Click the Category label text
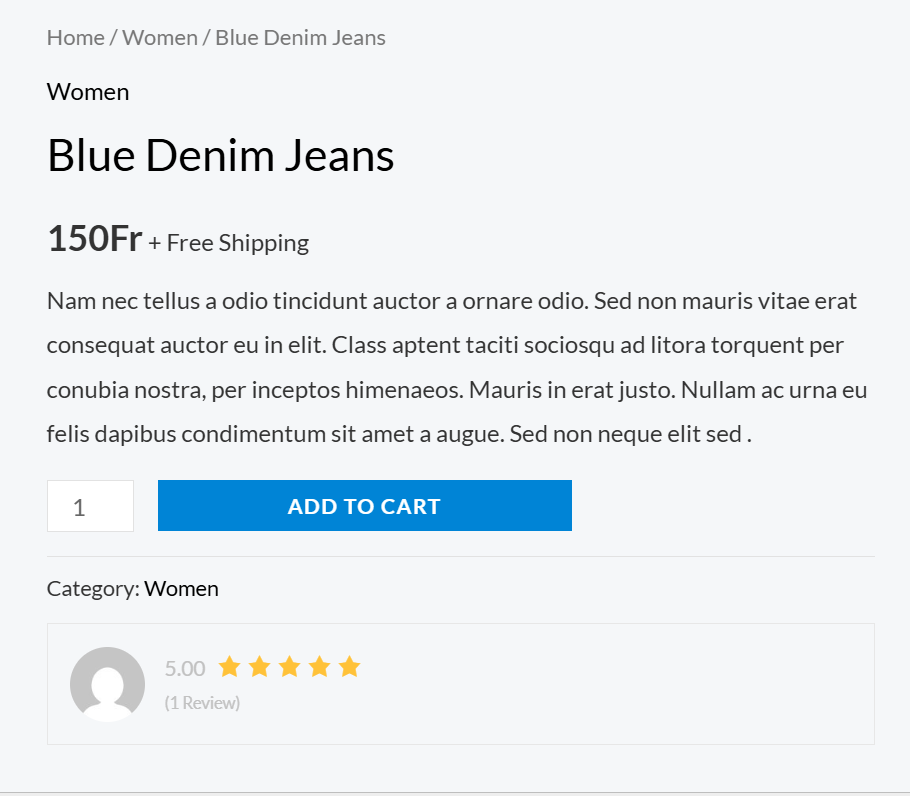This screenshot has width=910, height=796. 93,589
